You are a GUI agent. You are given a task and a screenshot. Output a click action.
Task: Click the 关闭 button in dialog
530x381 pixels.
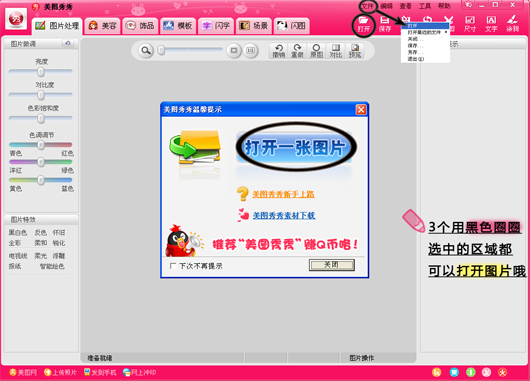point(332,265)
